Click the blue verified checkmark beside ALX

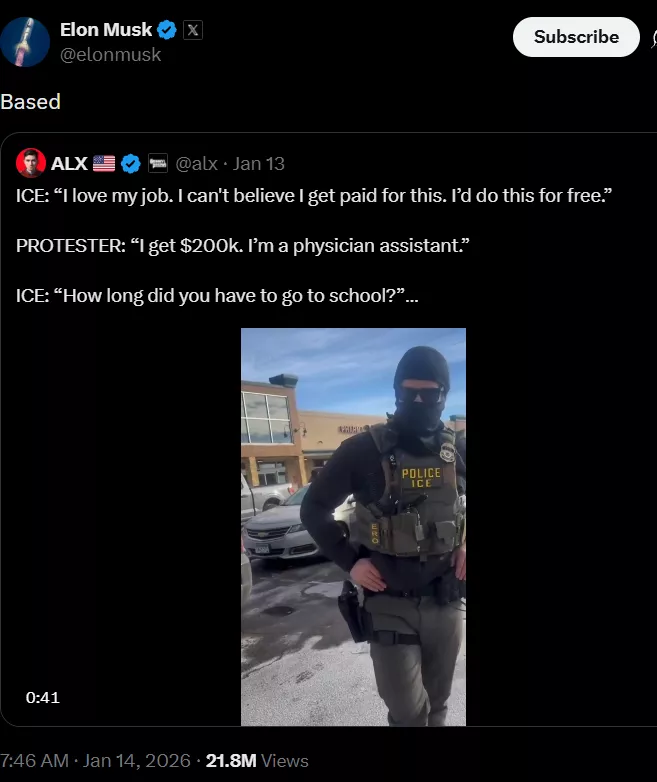coord(131,164)
